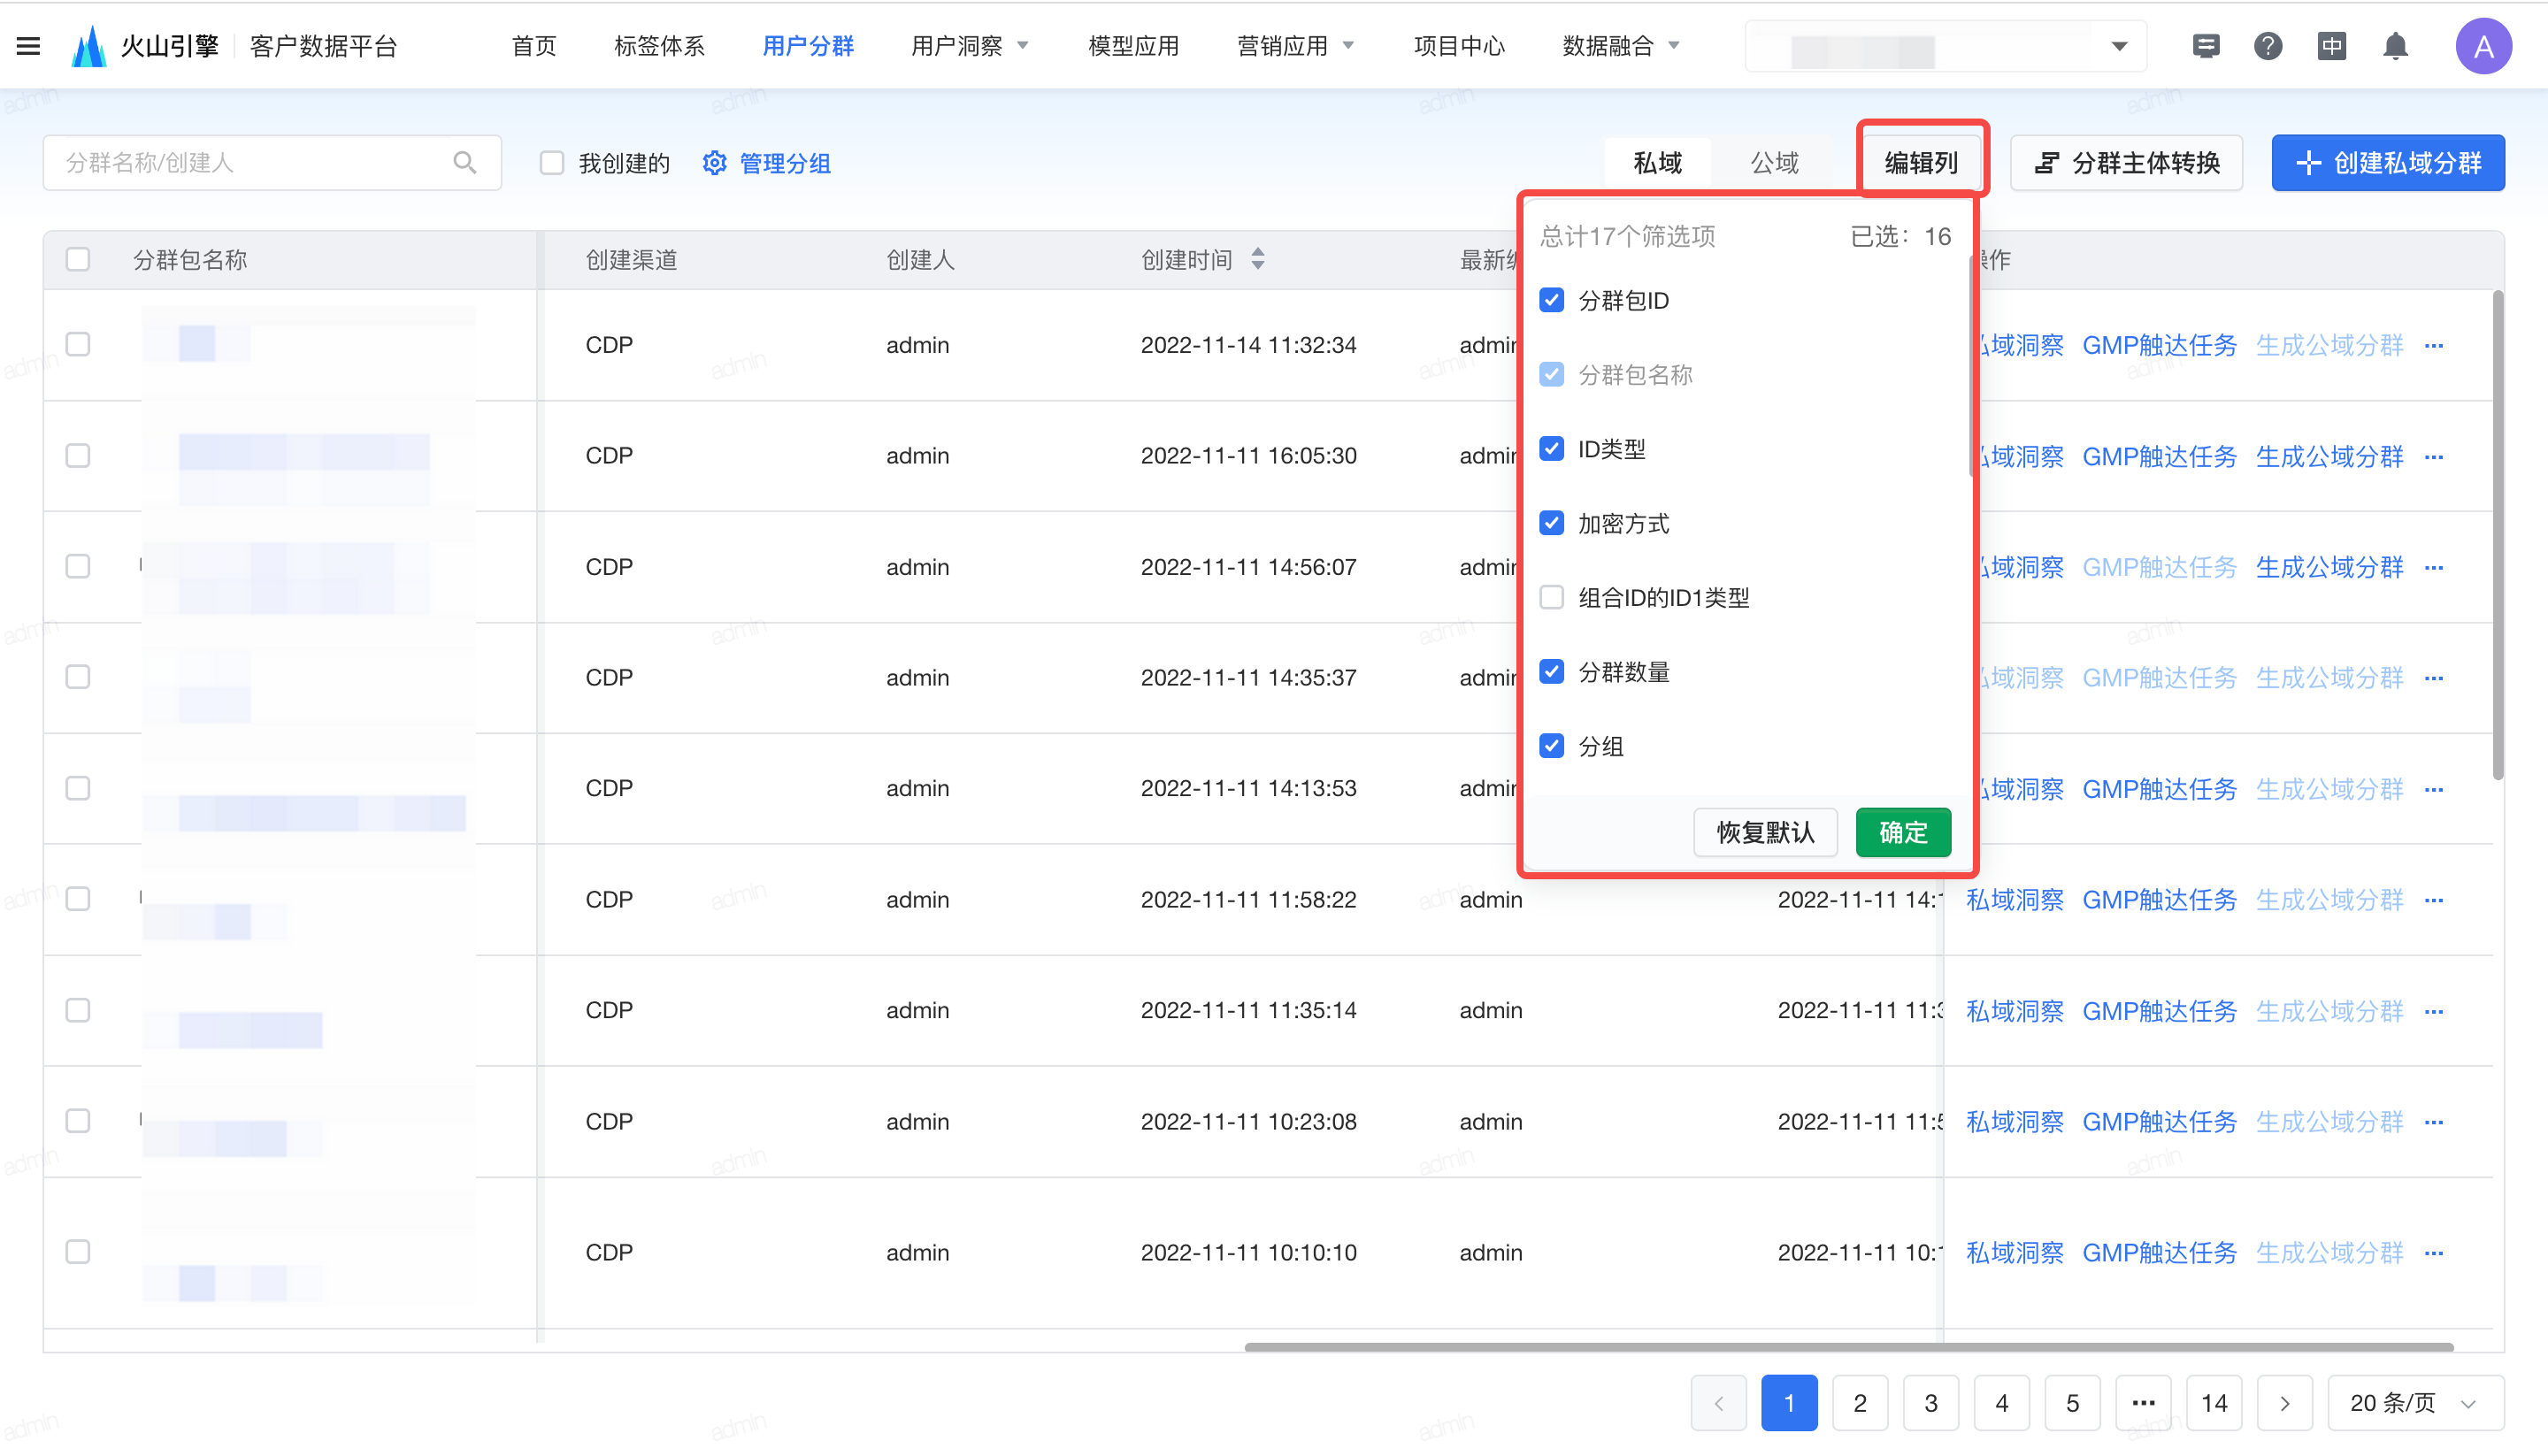Open more actions for 14:35:37 row
2548x1456 pixels.
(x=2434, y=679)
